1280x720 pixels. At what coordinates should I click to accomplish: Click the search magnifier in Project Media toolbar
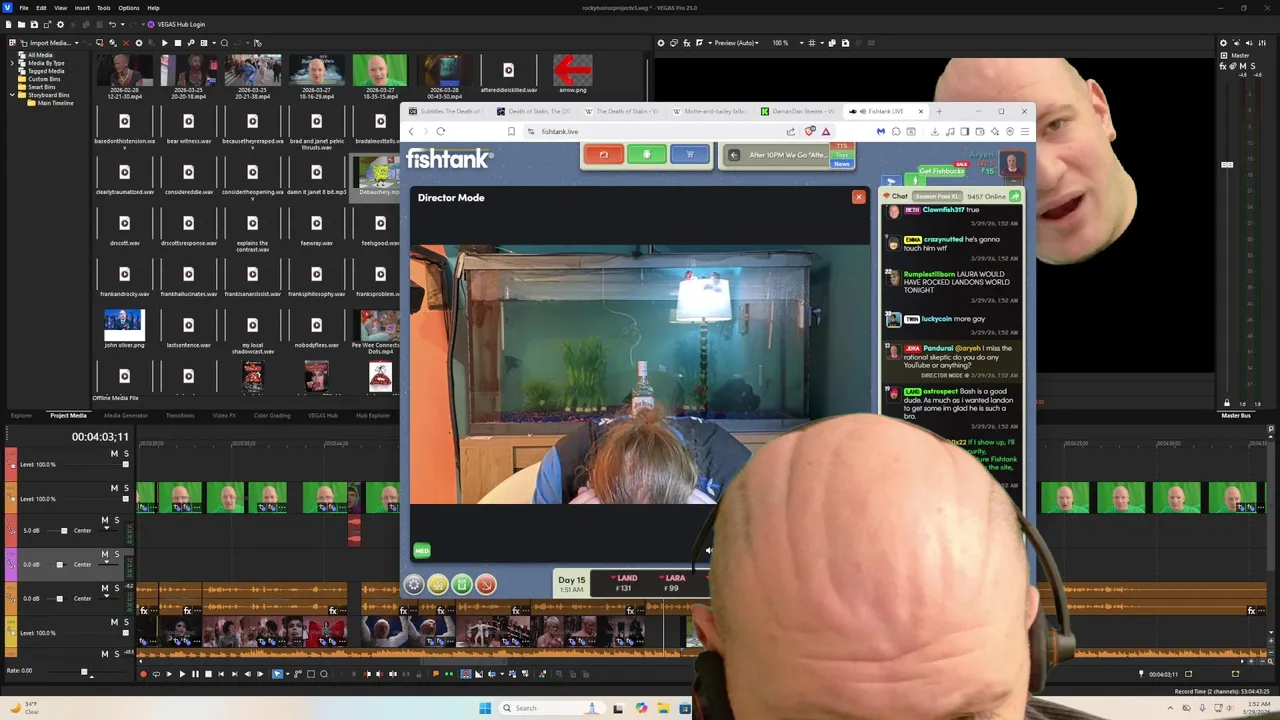(224, 43)
